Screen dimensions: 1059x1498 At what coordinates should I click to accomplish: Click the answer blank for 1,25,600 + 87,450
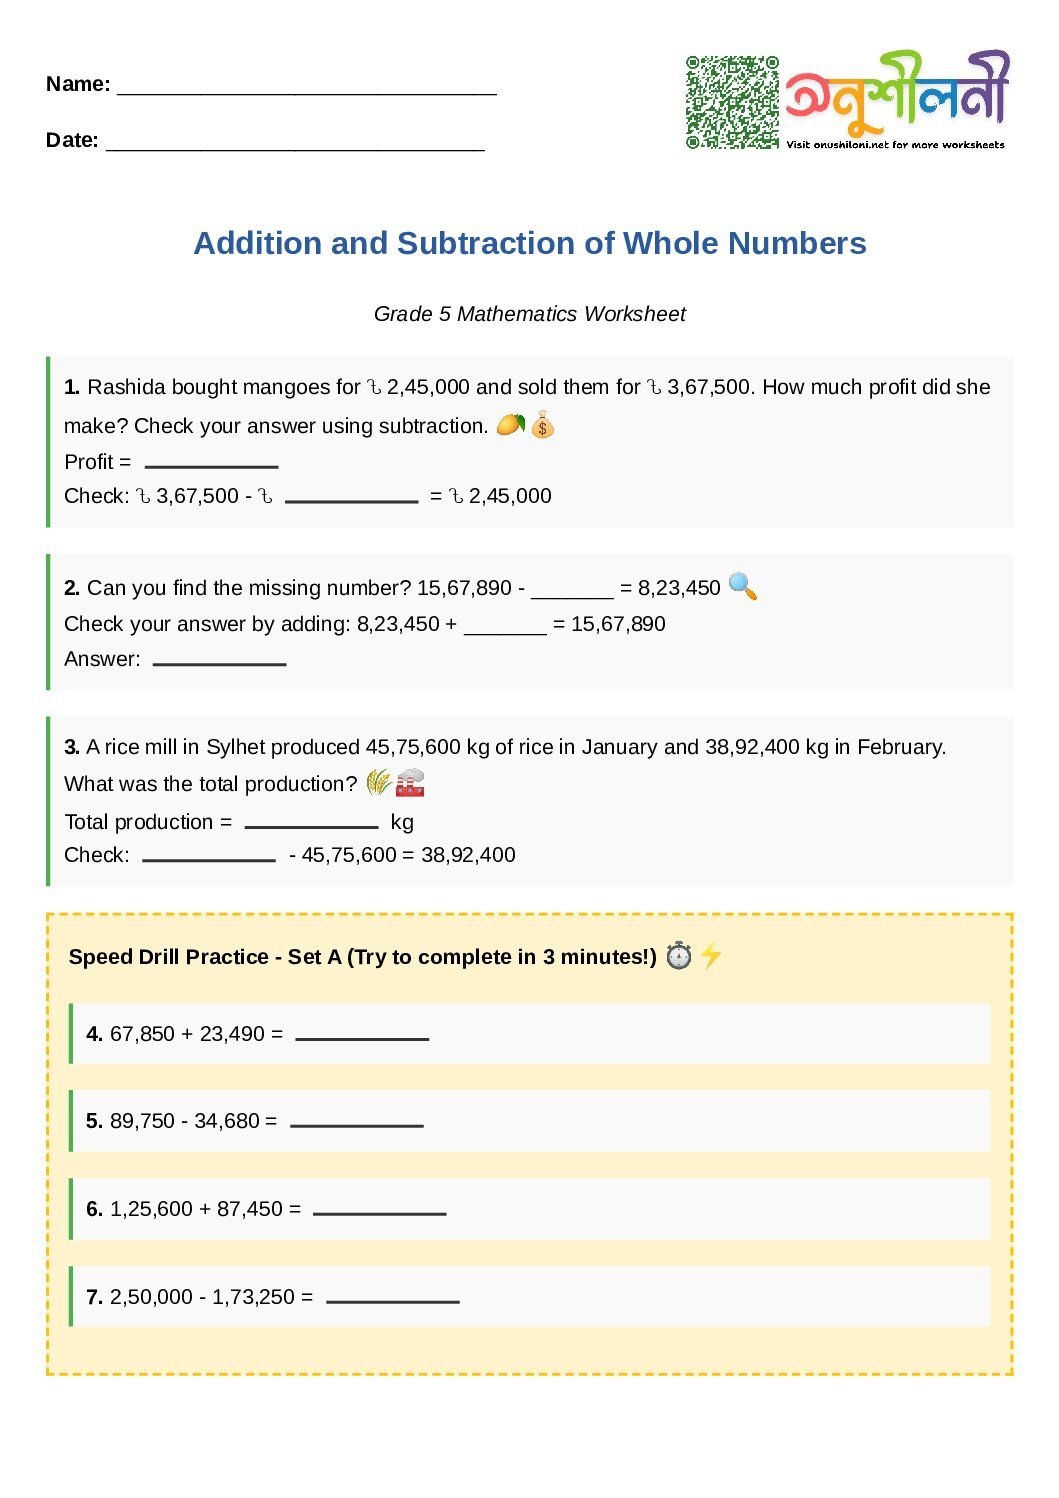coord(380,1210)
